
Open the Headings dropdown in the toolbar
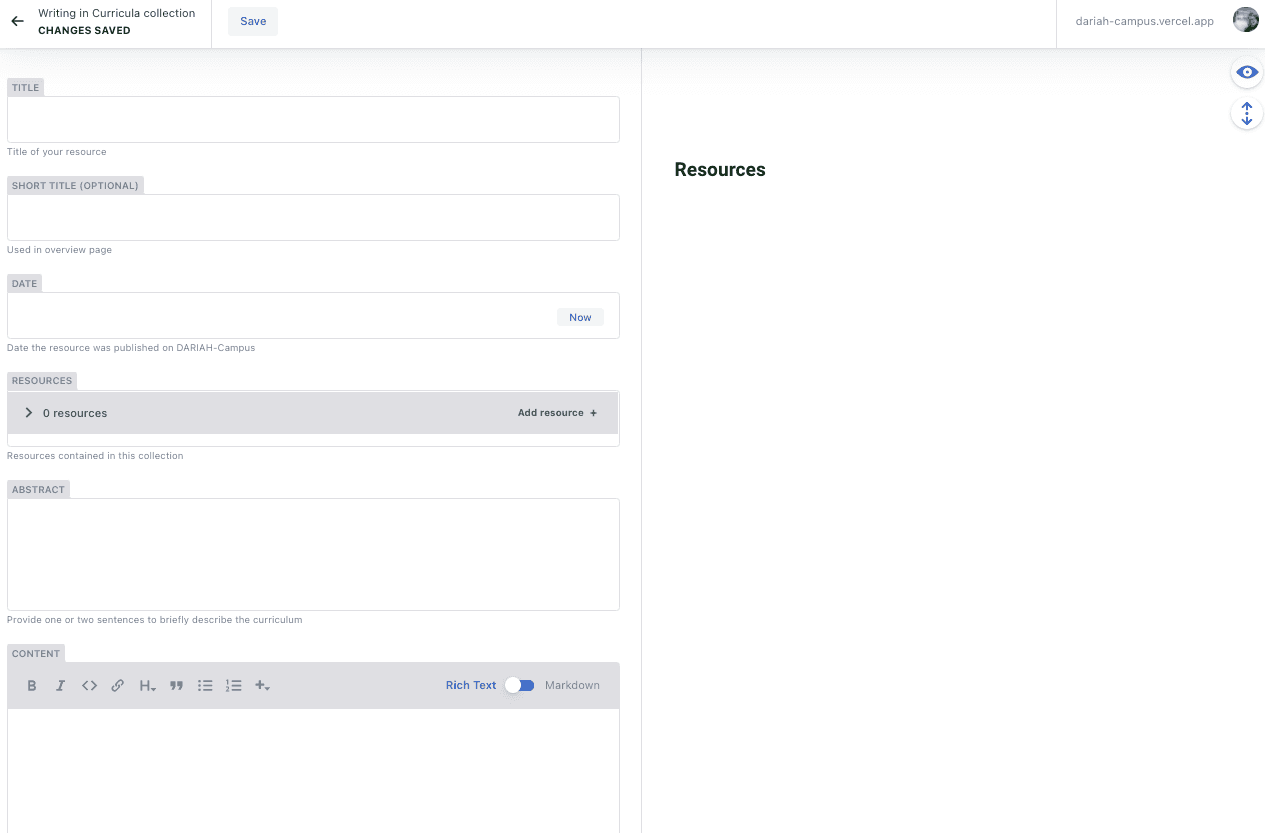click(147, 686)
